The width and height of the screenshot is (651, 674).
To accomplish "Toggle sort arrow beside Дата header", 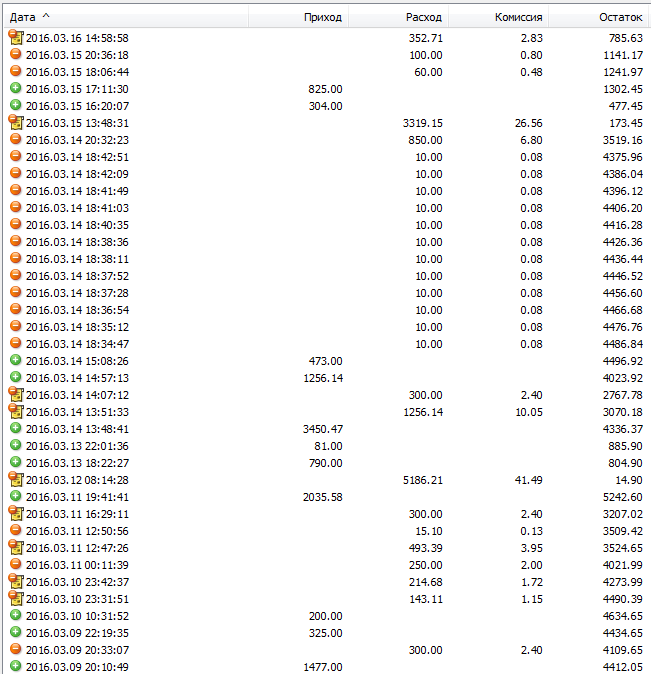I will point(46,16).
